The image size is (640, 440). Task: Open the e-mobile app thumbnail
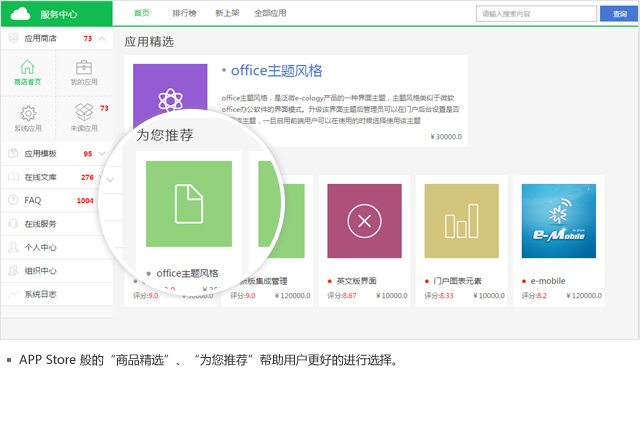(x=557, y=221)
